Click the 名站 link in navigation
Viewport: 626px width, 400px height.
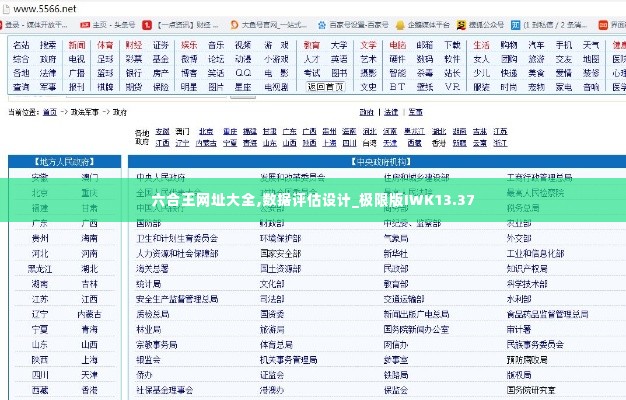pos(21,45)
